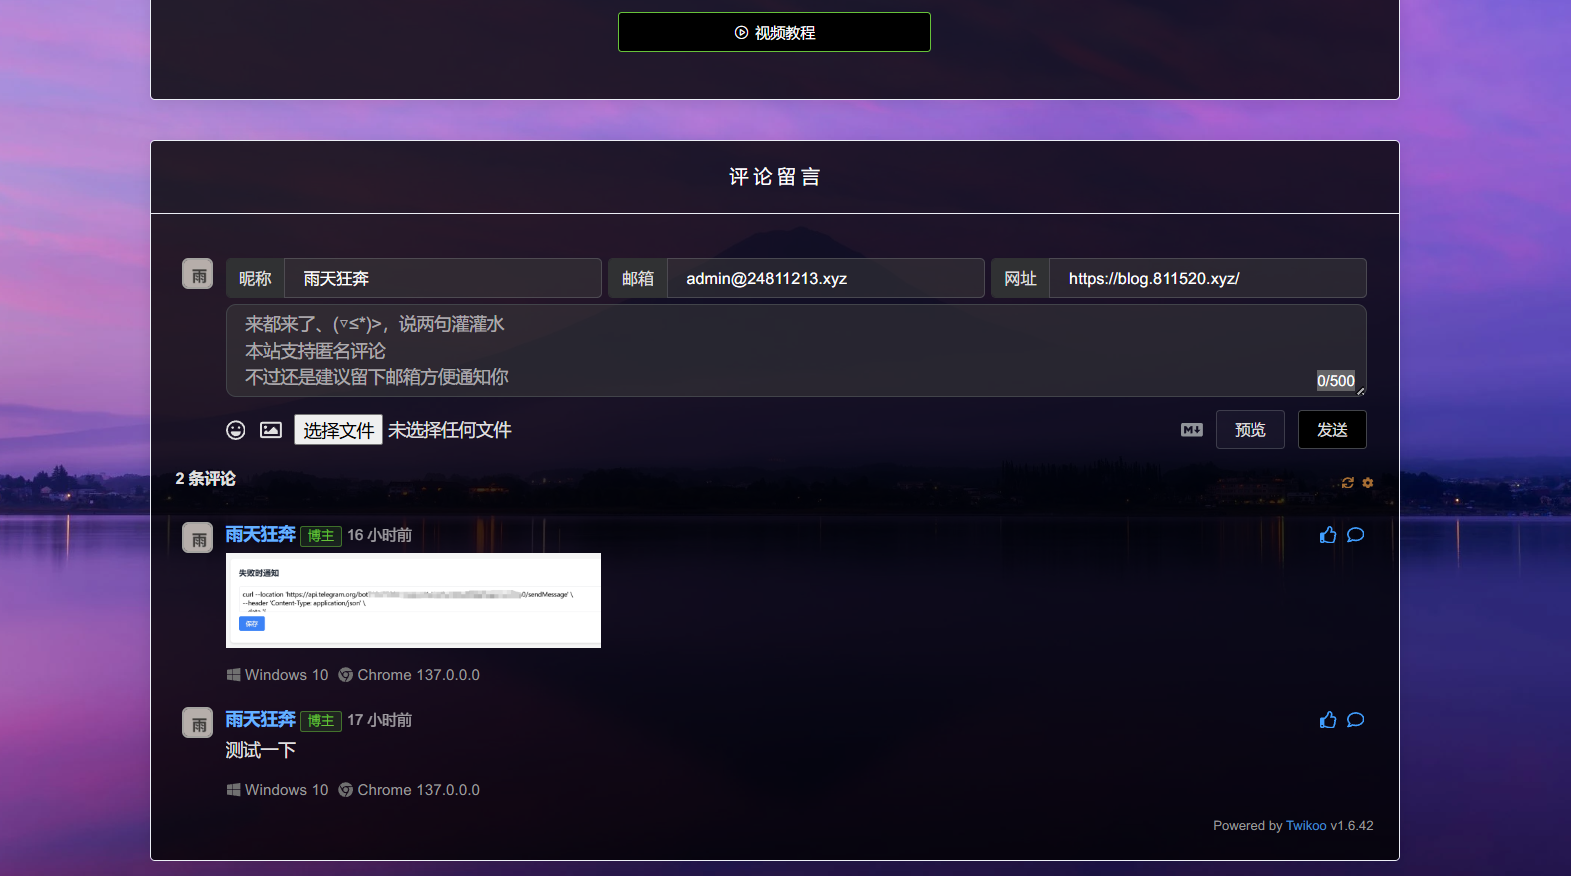Like the 测试一下 comment
The height and width of the screenshot is (876, 1571).
[1328, 720]
